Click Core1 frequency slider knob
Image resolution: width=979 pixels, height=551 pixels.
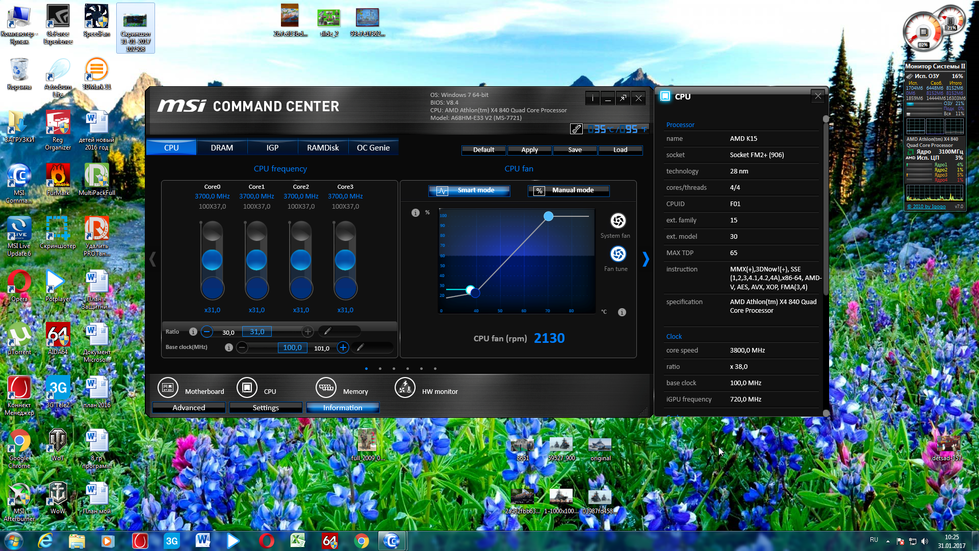click(257, 260)
